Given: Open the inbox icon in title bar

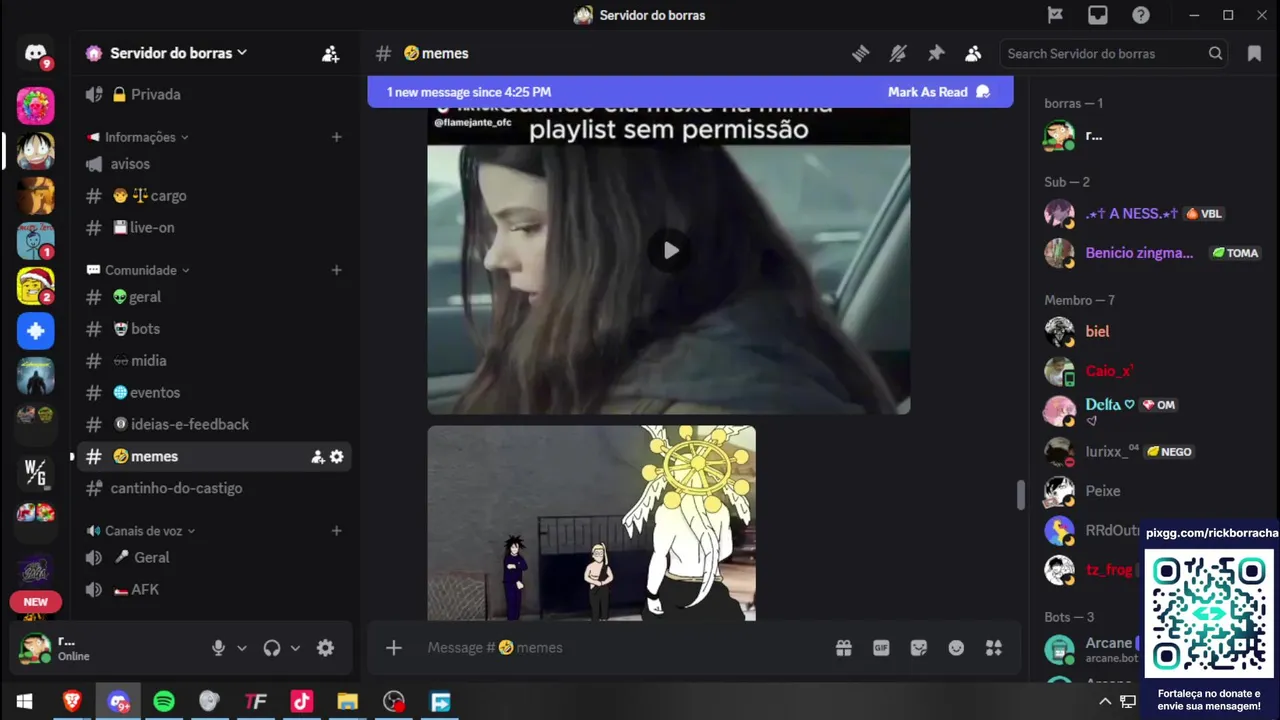Looking at the screenshot, I should pyautogui.click(x=1098, y=15).
